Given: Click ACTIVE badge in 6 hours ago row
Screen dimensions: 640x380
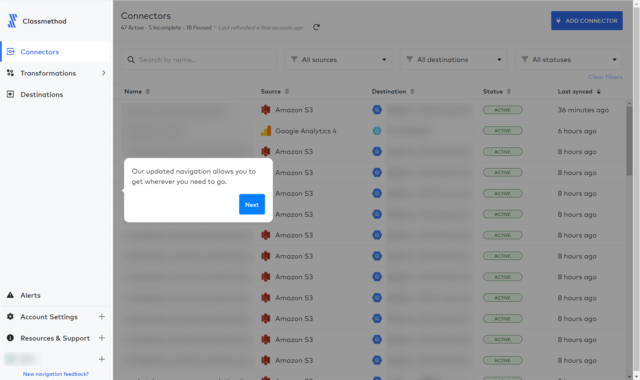Looking at the screenshot, I should pos(502,131).
